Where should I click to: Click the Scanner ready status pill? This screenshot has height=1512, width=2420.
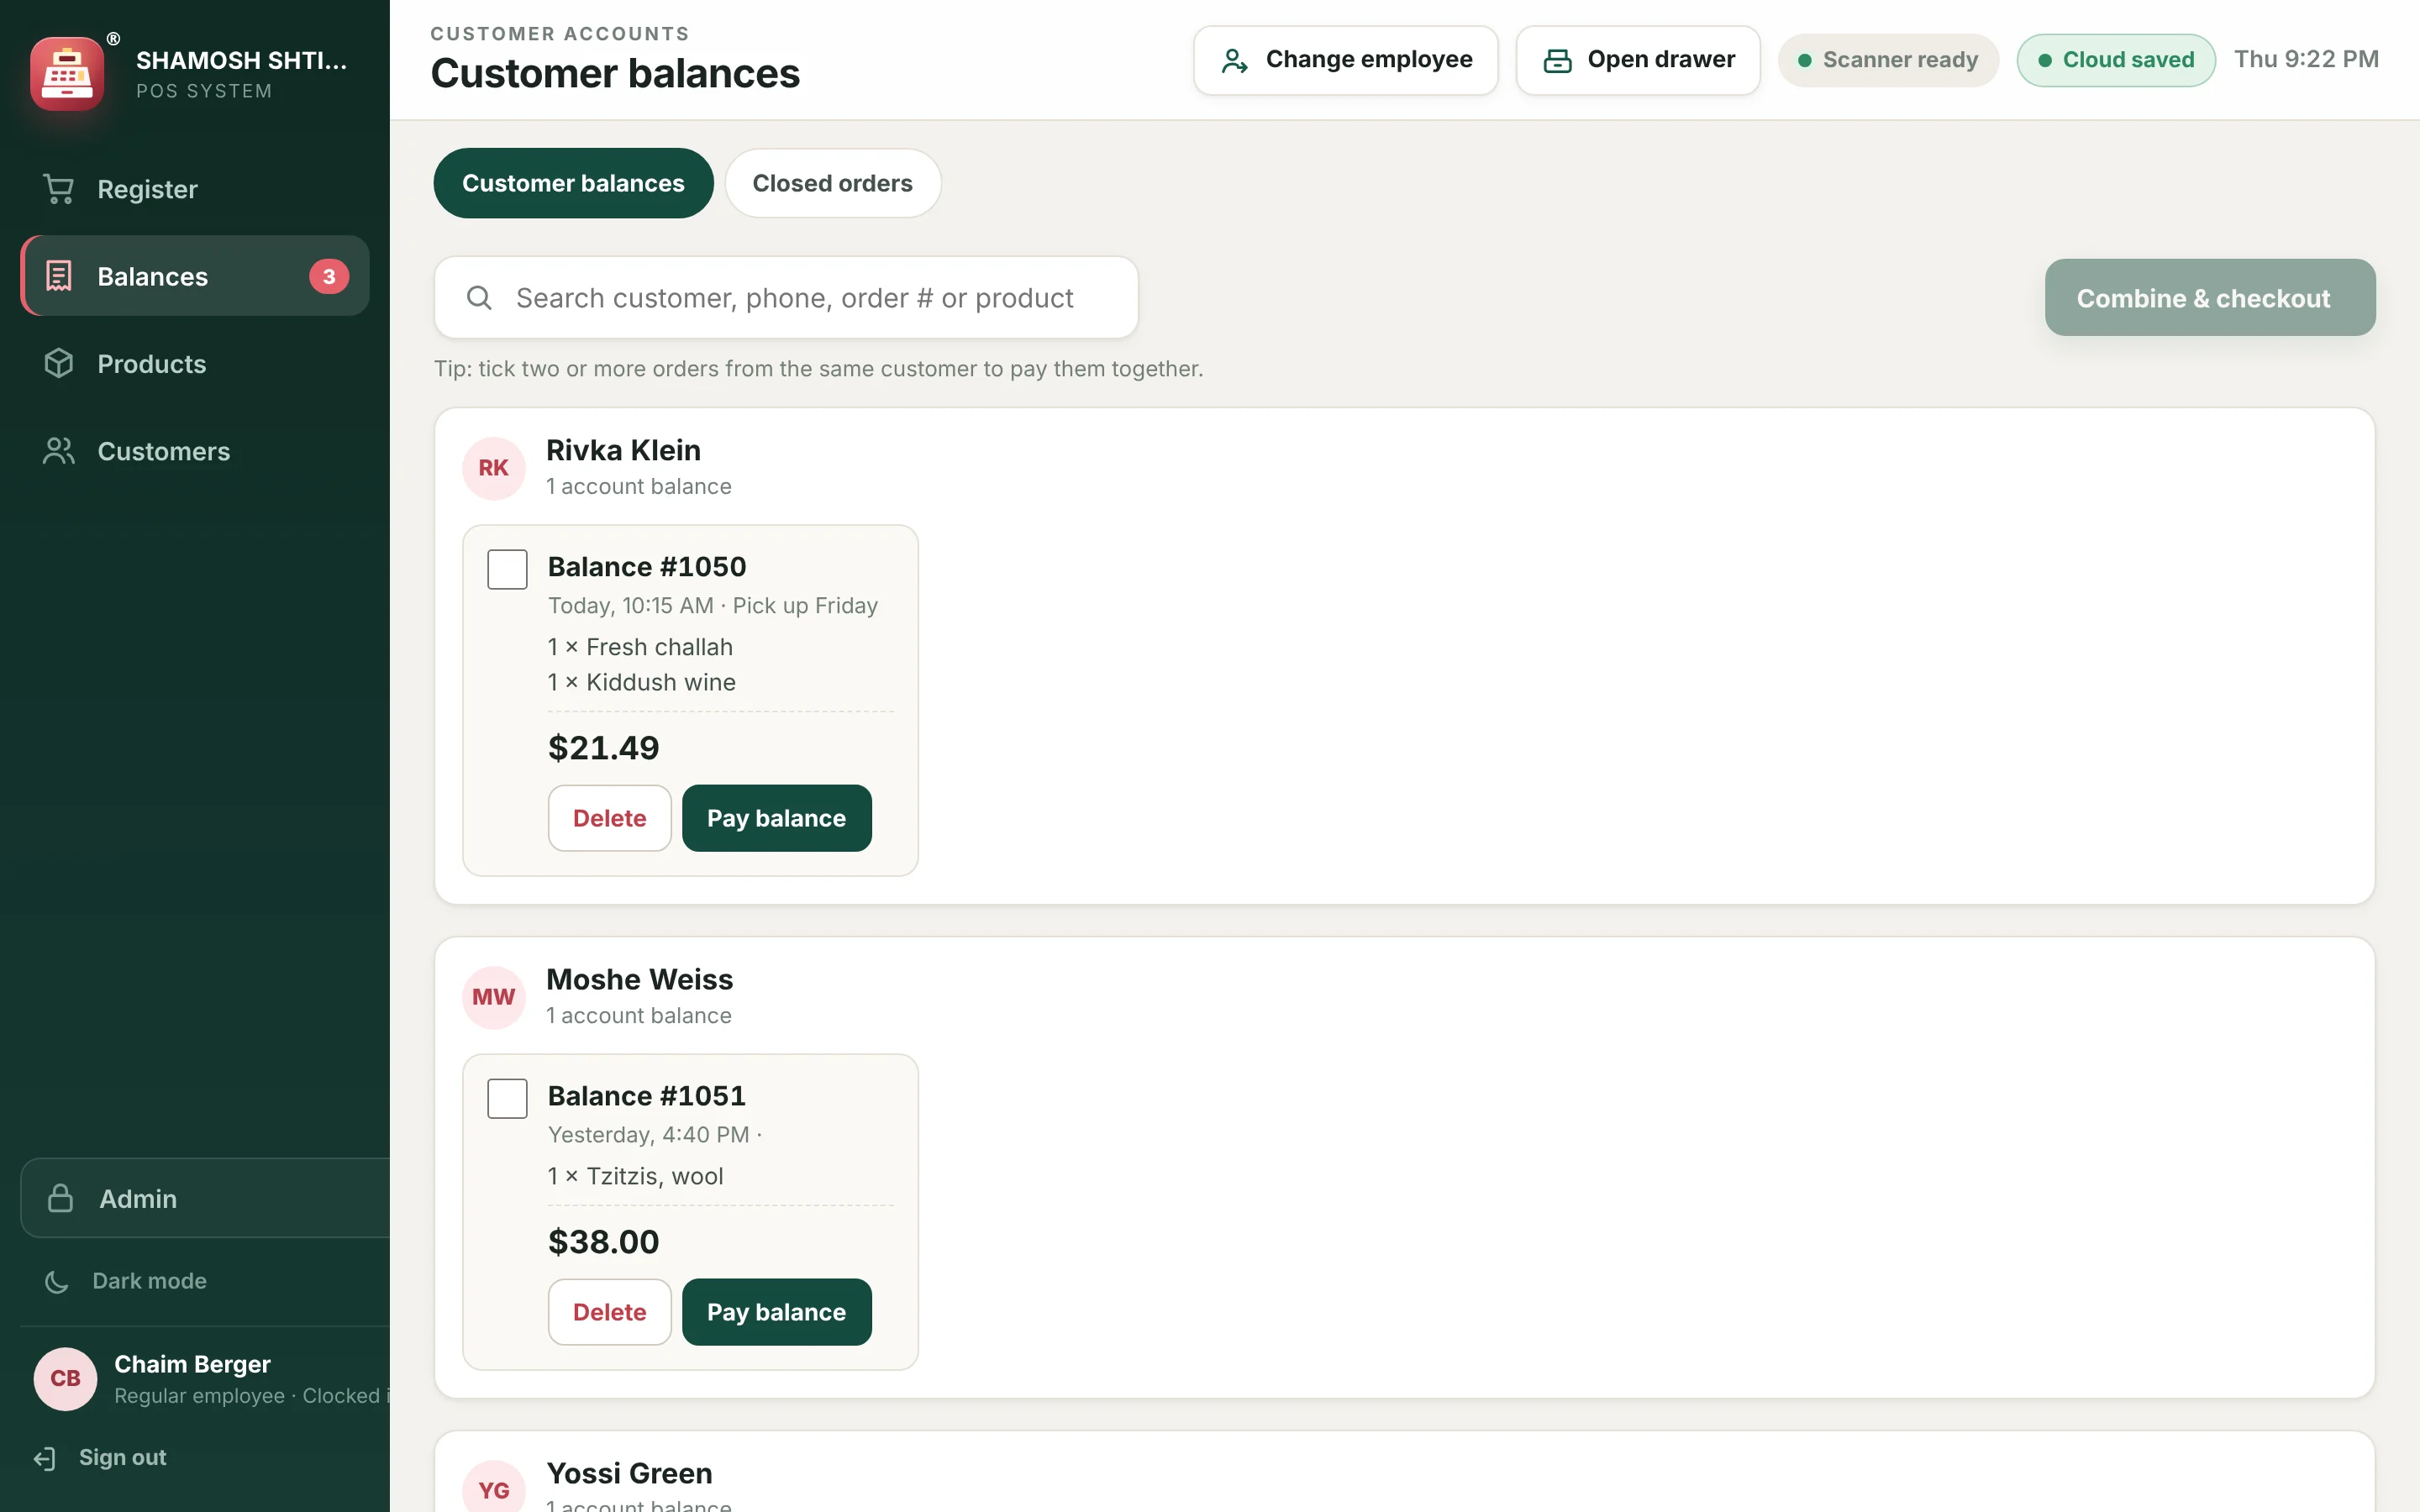coord(1888,60)
